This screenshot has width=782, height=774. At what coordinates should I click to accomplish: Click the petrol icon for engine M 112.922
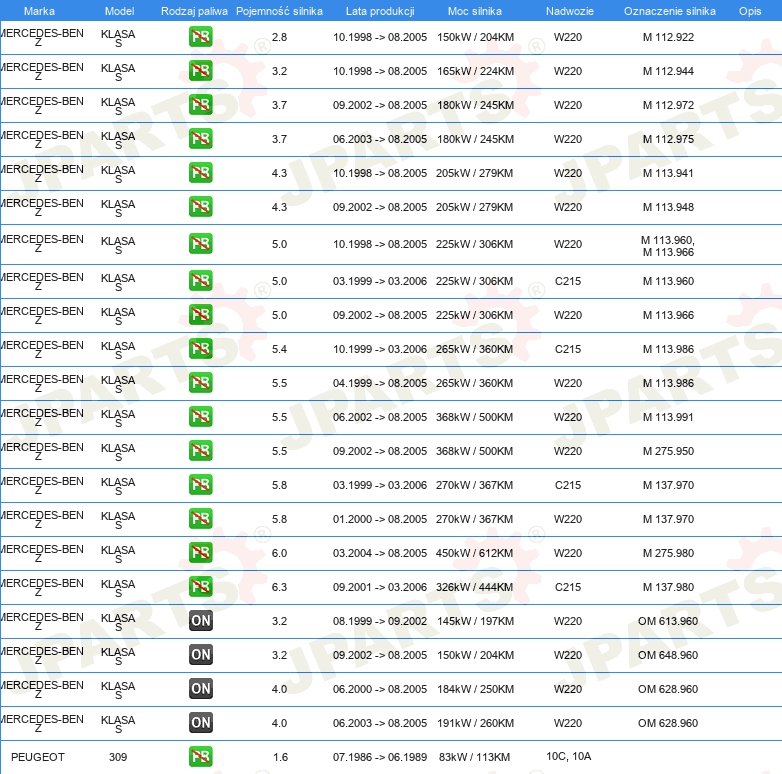200,37
